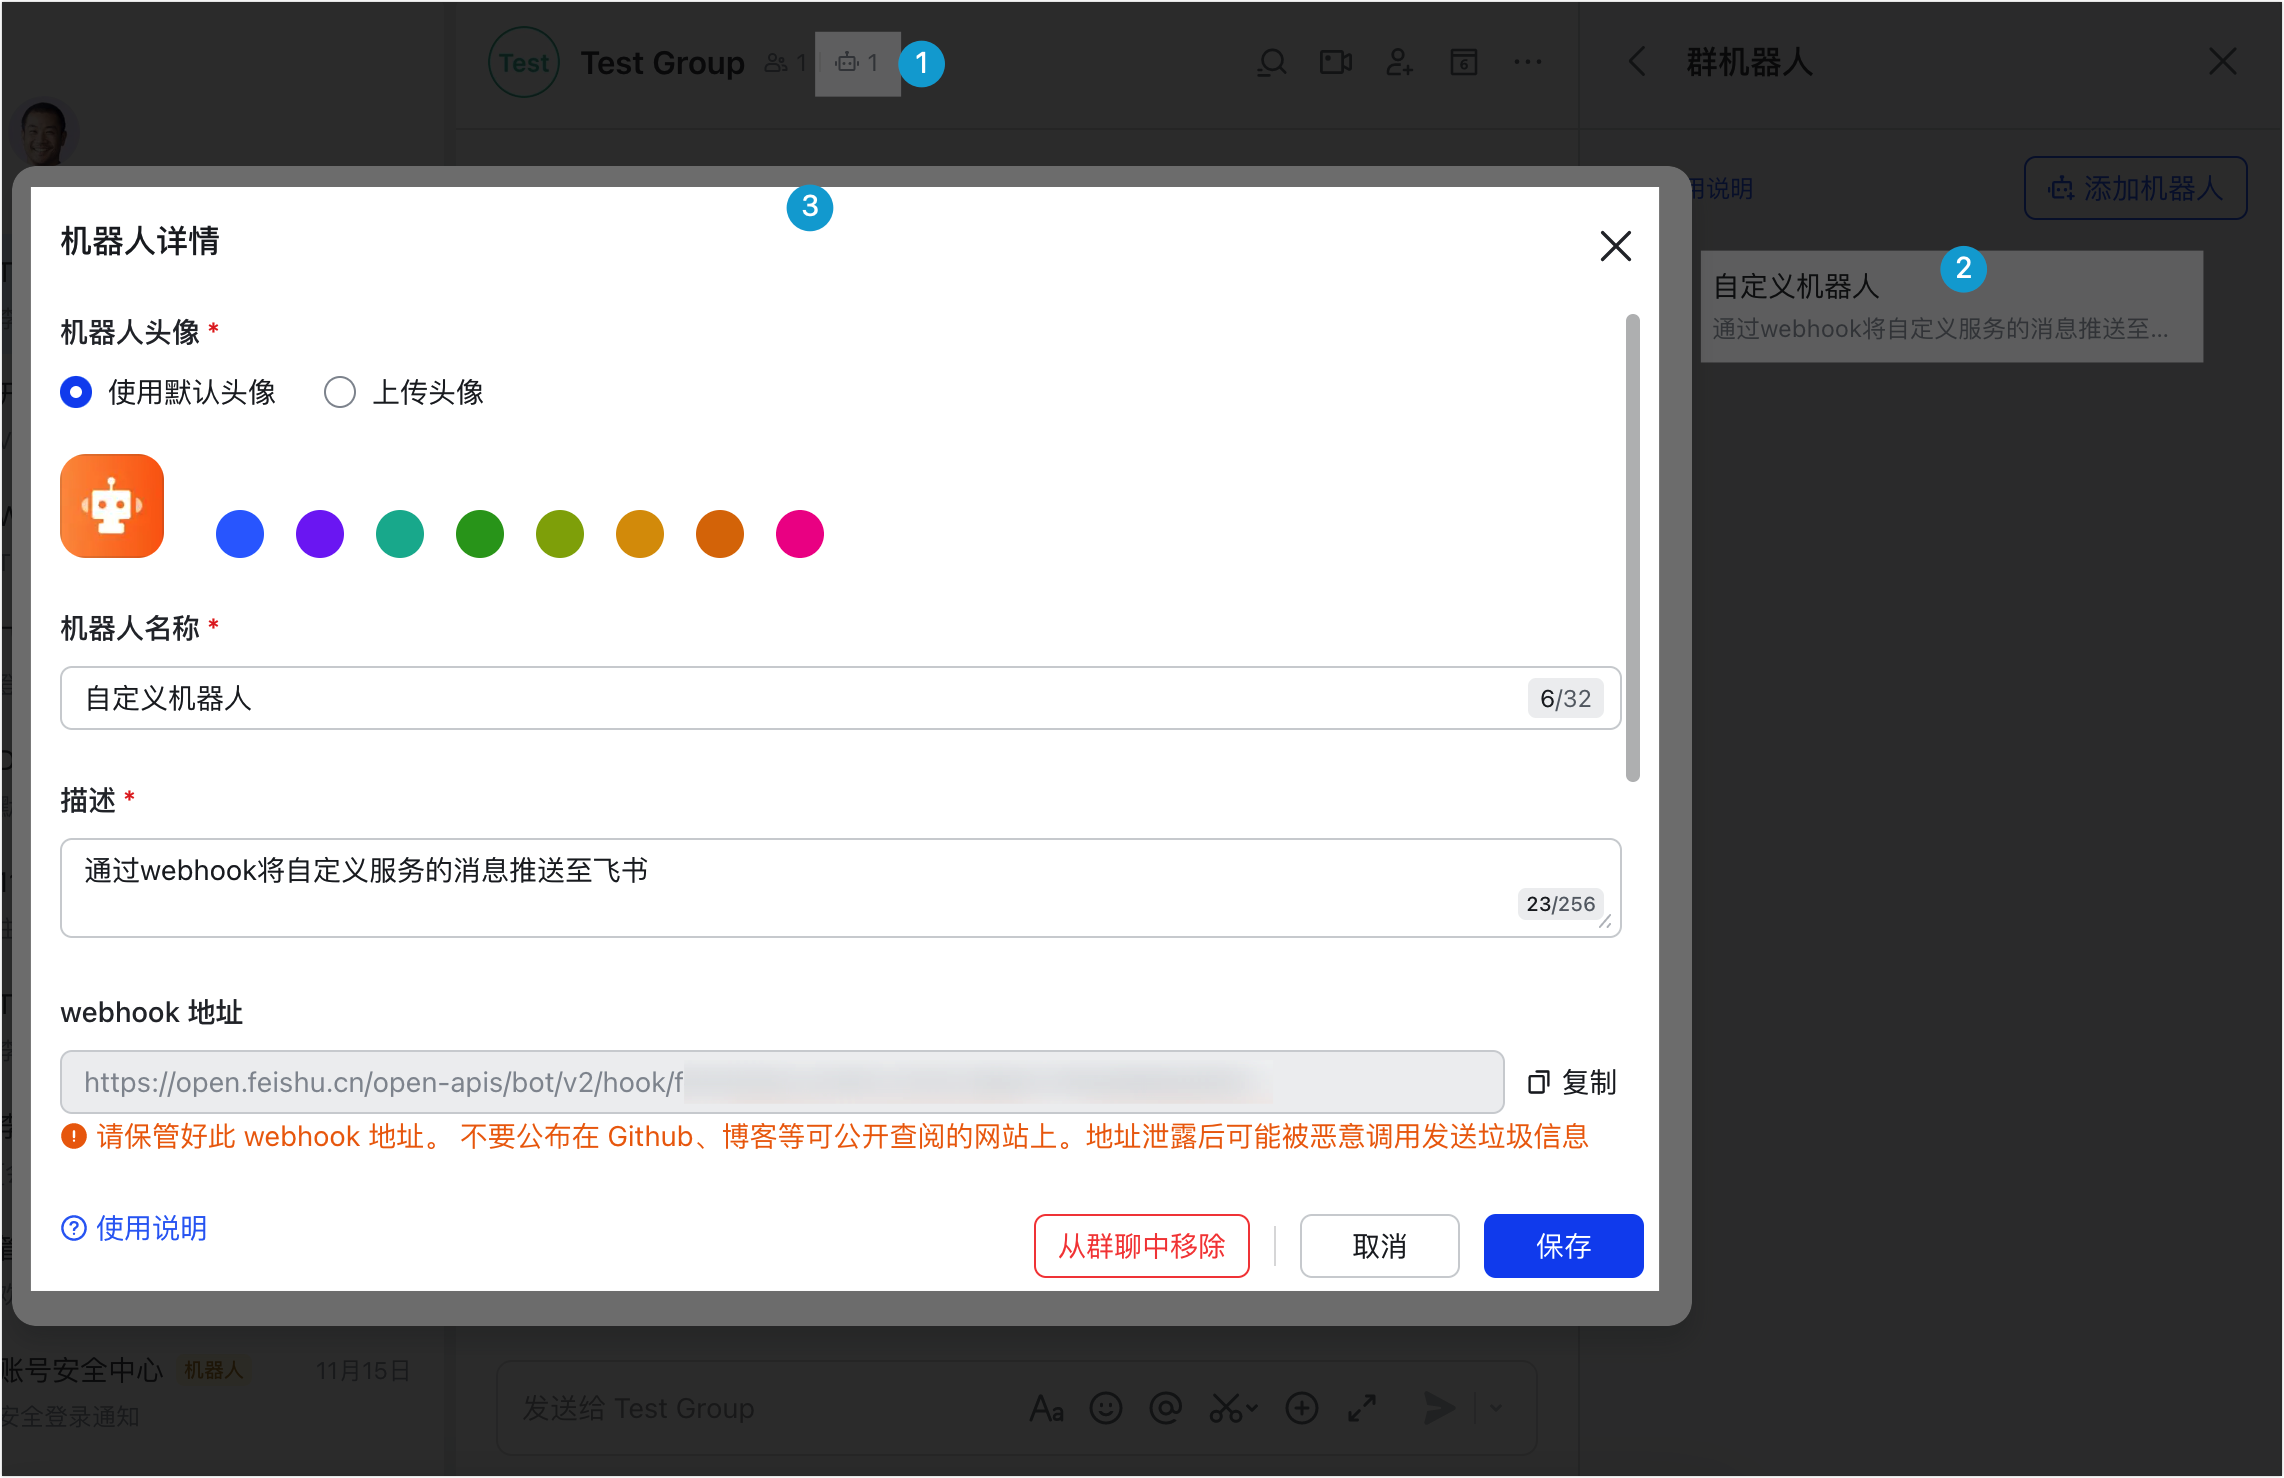The width and height of the screenshot is (2284, 1478).
Task: Open text formatting Aa in message toolbar
Action: point(1047,1409)
